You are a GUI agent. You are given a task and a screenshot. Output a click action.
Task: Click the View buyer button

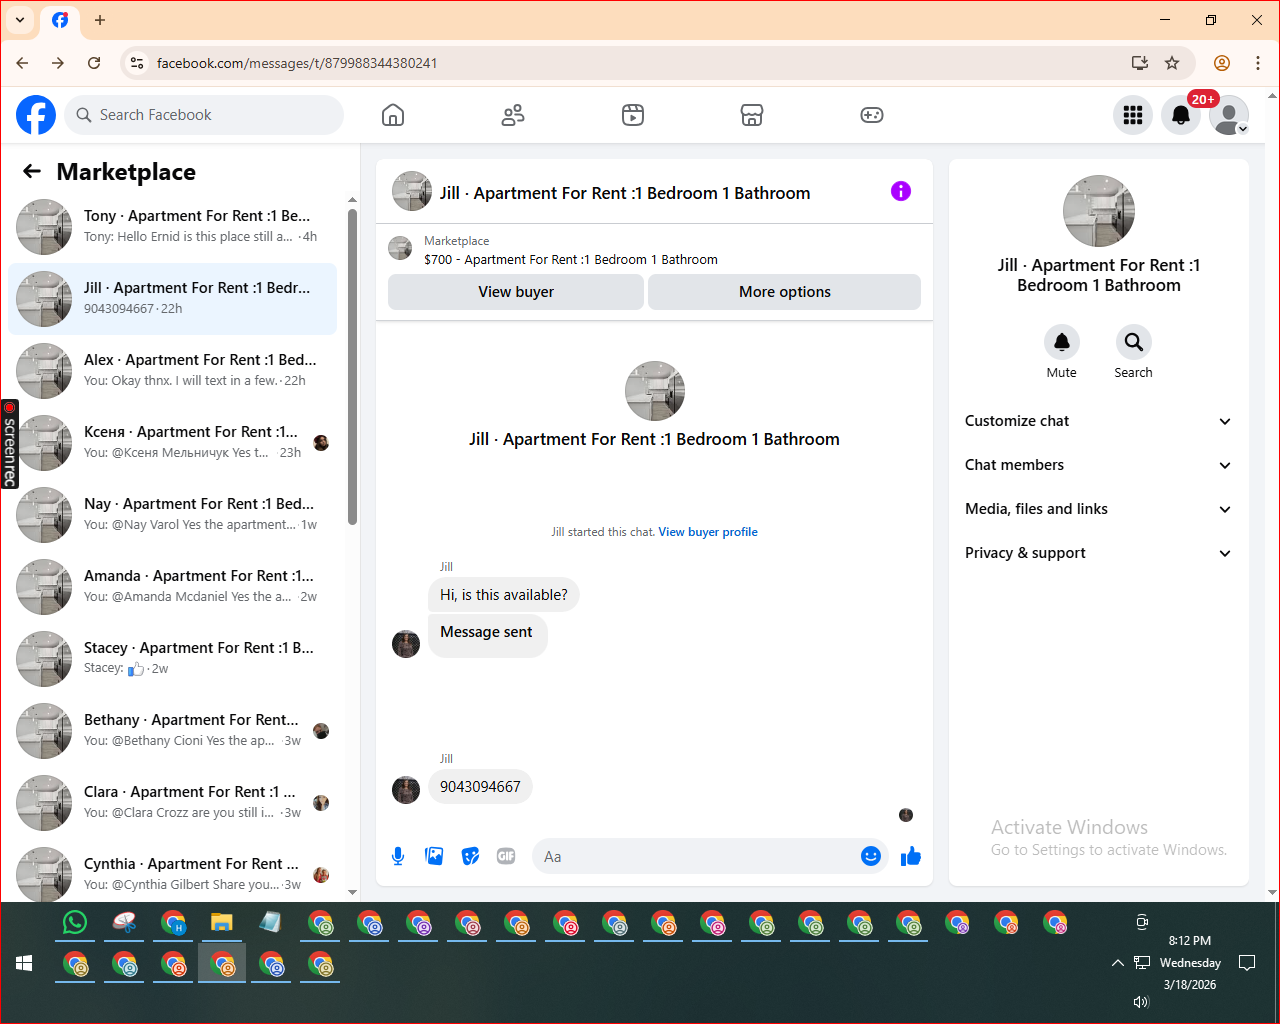(516, 292)
